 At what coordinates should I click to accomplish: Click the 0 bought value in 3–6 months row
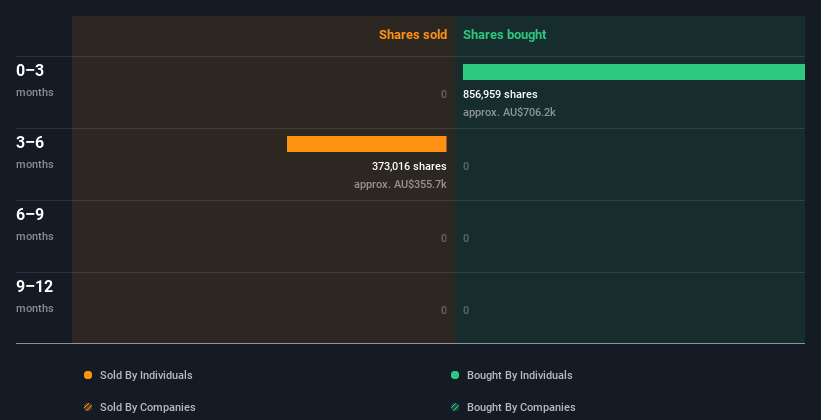click(466, 166)
